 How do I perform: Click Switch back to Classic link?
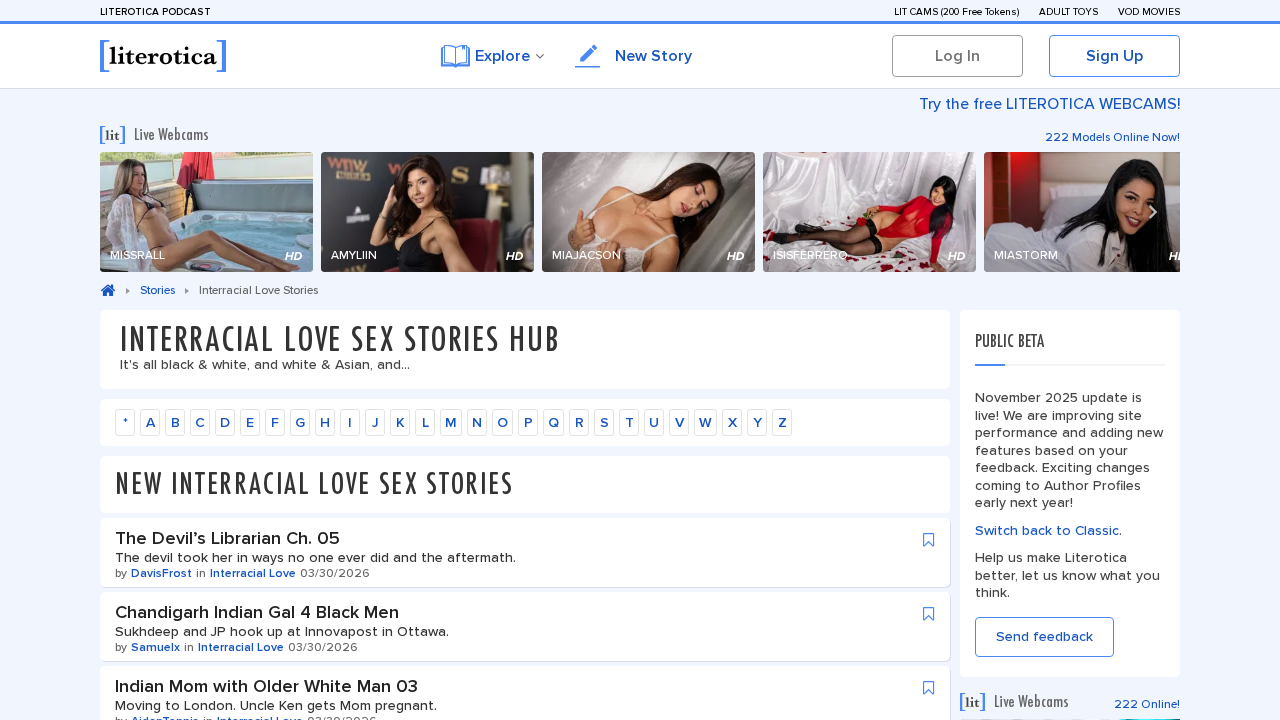pyautogui.click(x=1047, y=530)
